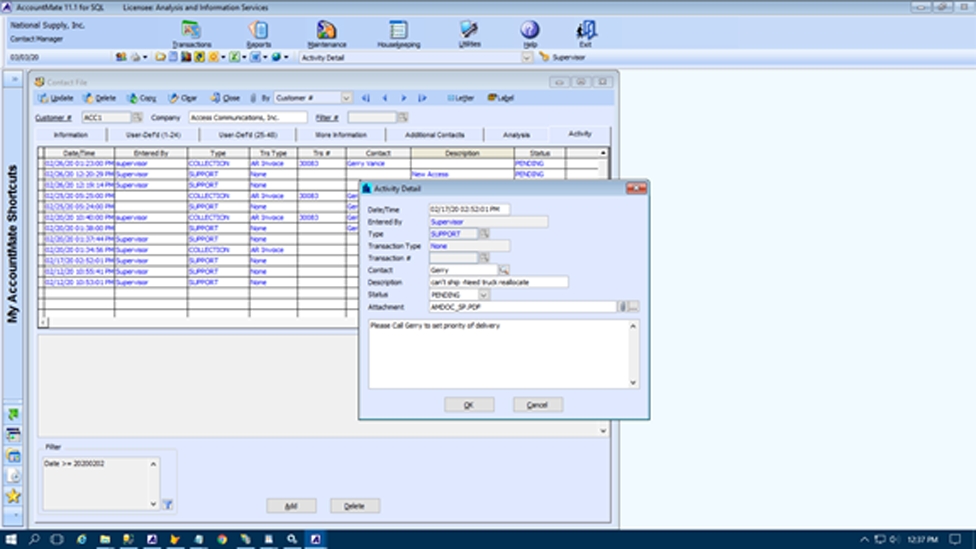976x549 pixels.
Task: Click the favorites star in shortcuts sidebar
Action: click(x=13, y=496)
